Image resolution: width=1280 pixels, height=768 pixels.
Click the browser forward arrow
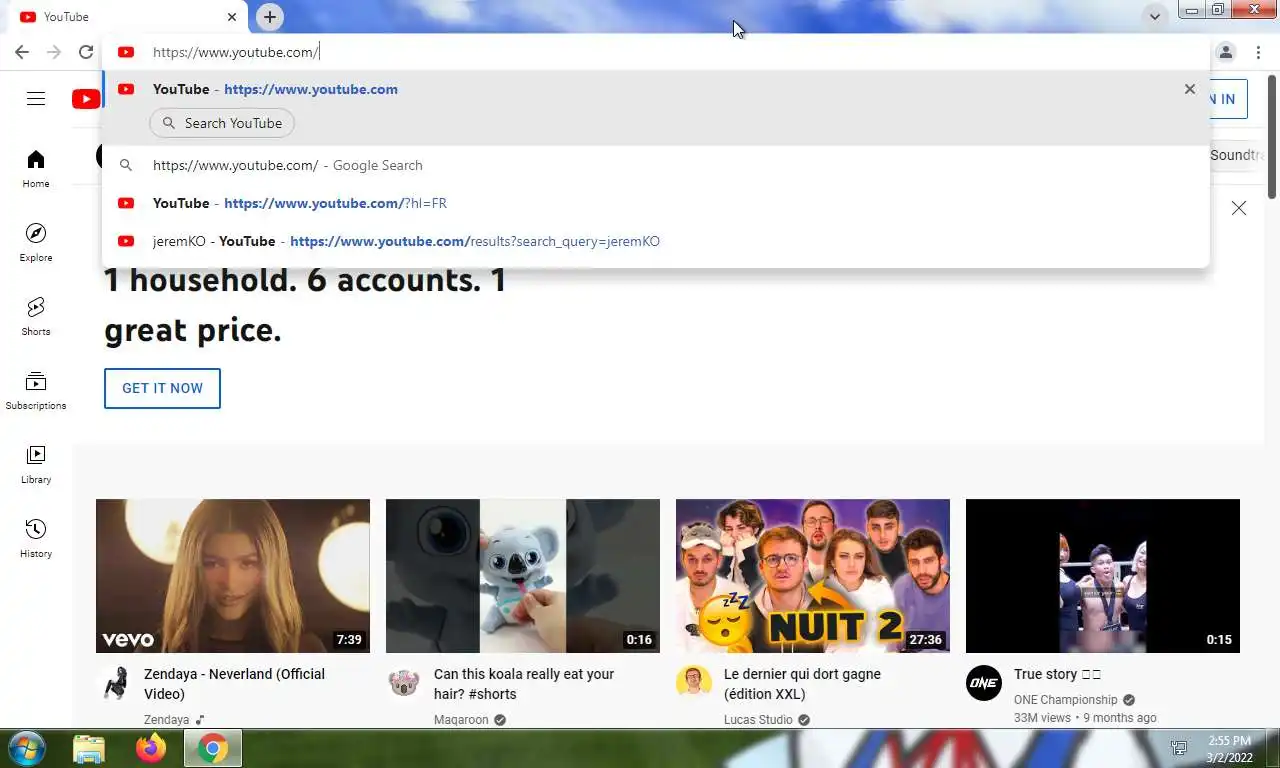coord(54,52)
